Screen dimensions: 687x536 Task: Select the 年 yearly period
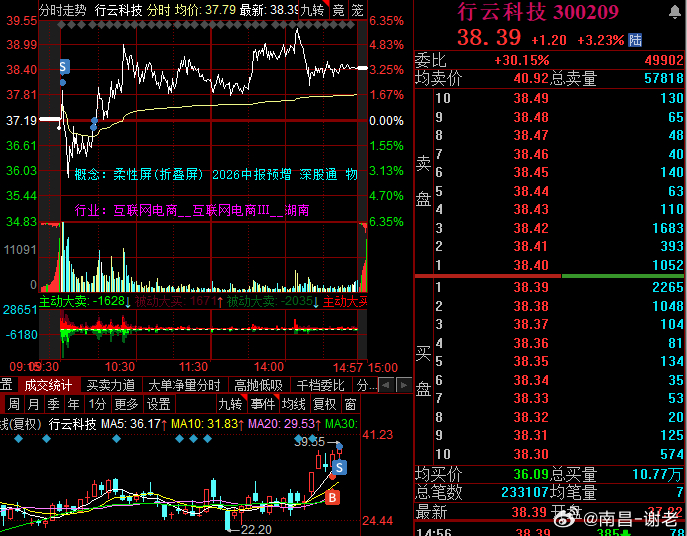point(73,404)
